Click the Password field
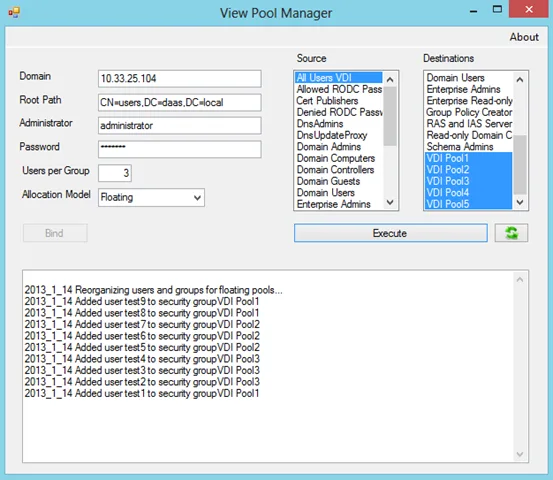553x480 pixels. (x=180, y=149)
